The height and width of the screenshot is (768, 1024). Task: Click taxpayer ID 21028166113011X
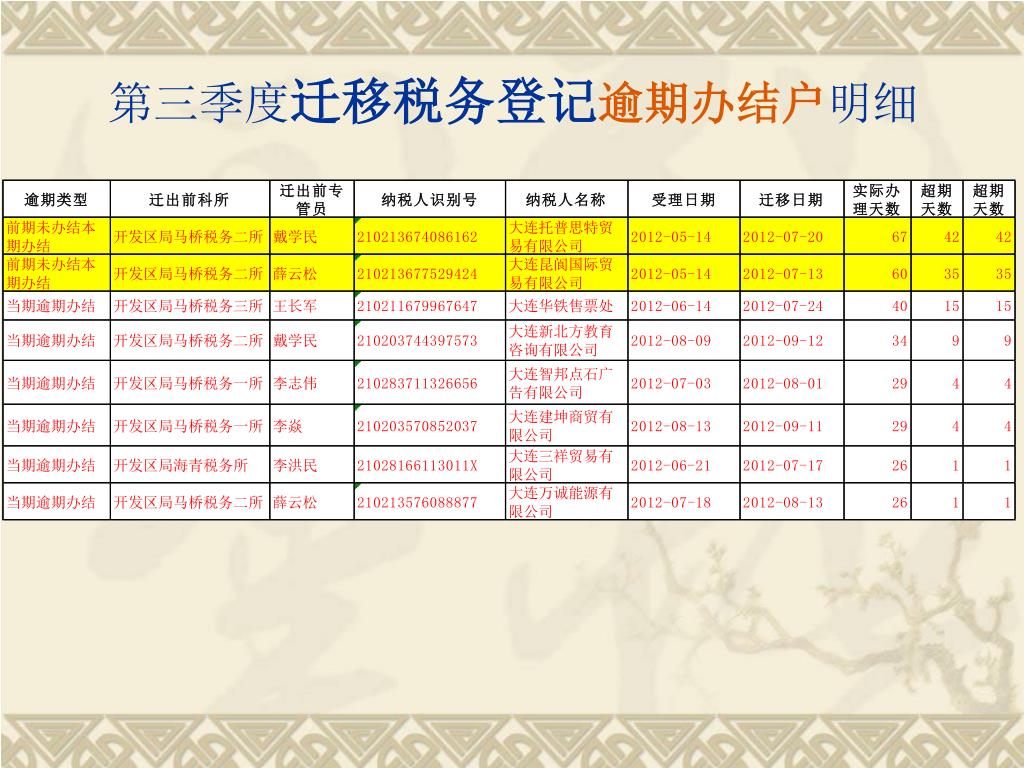[417, 466]
